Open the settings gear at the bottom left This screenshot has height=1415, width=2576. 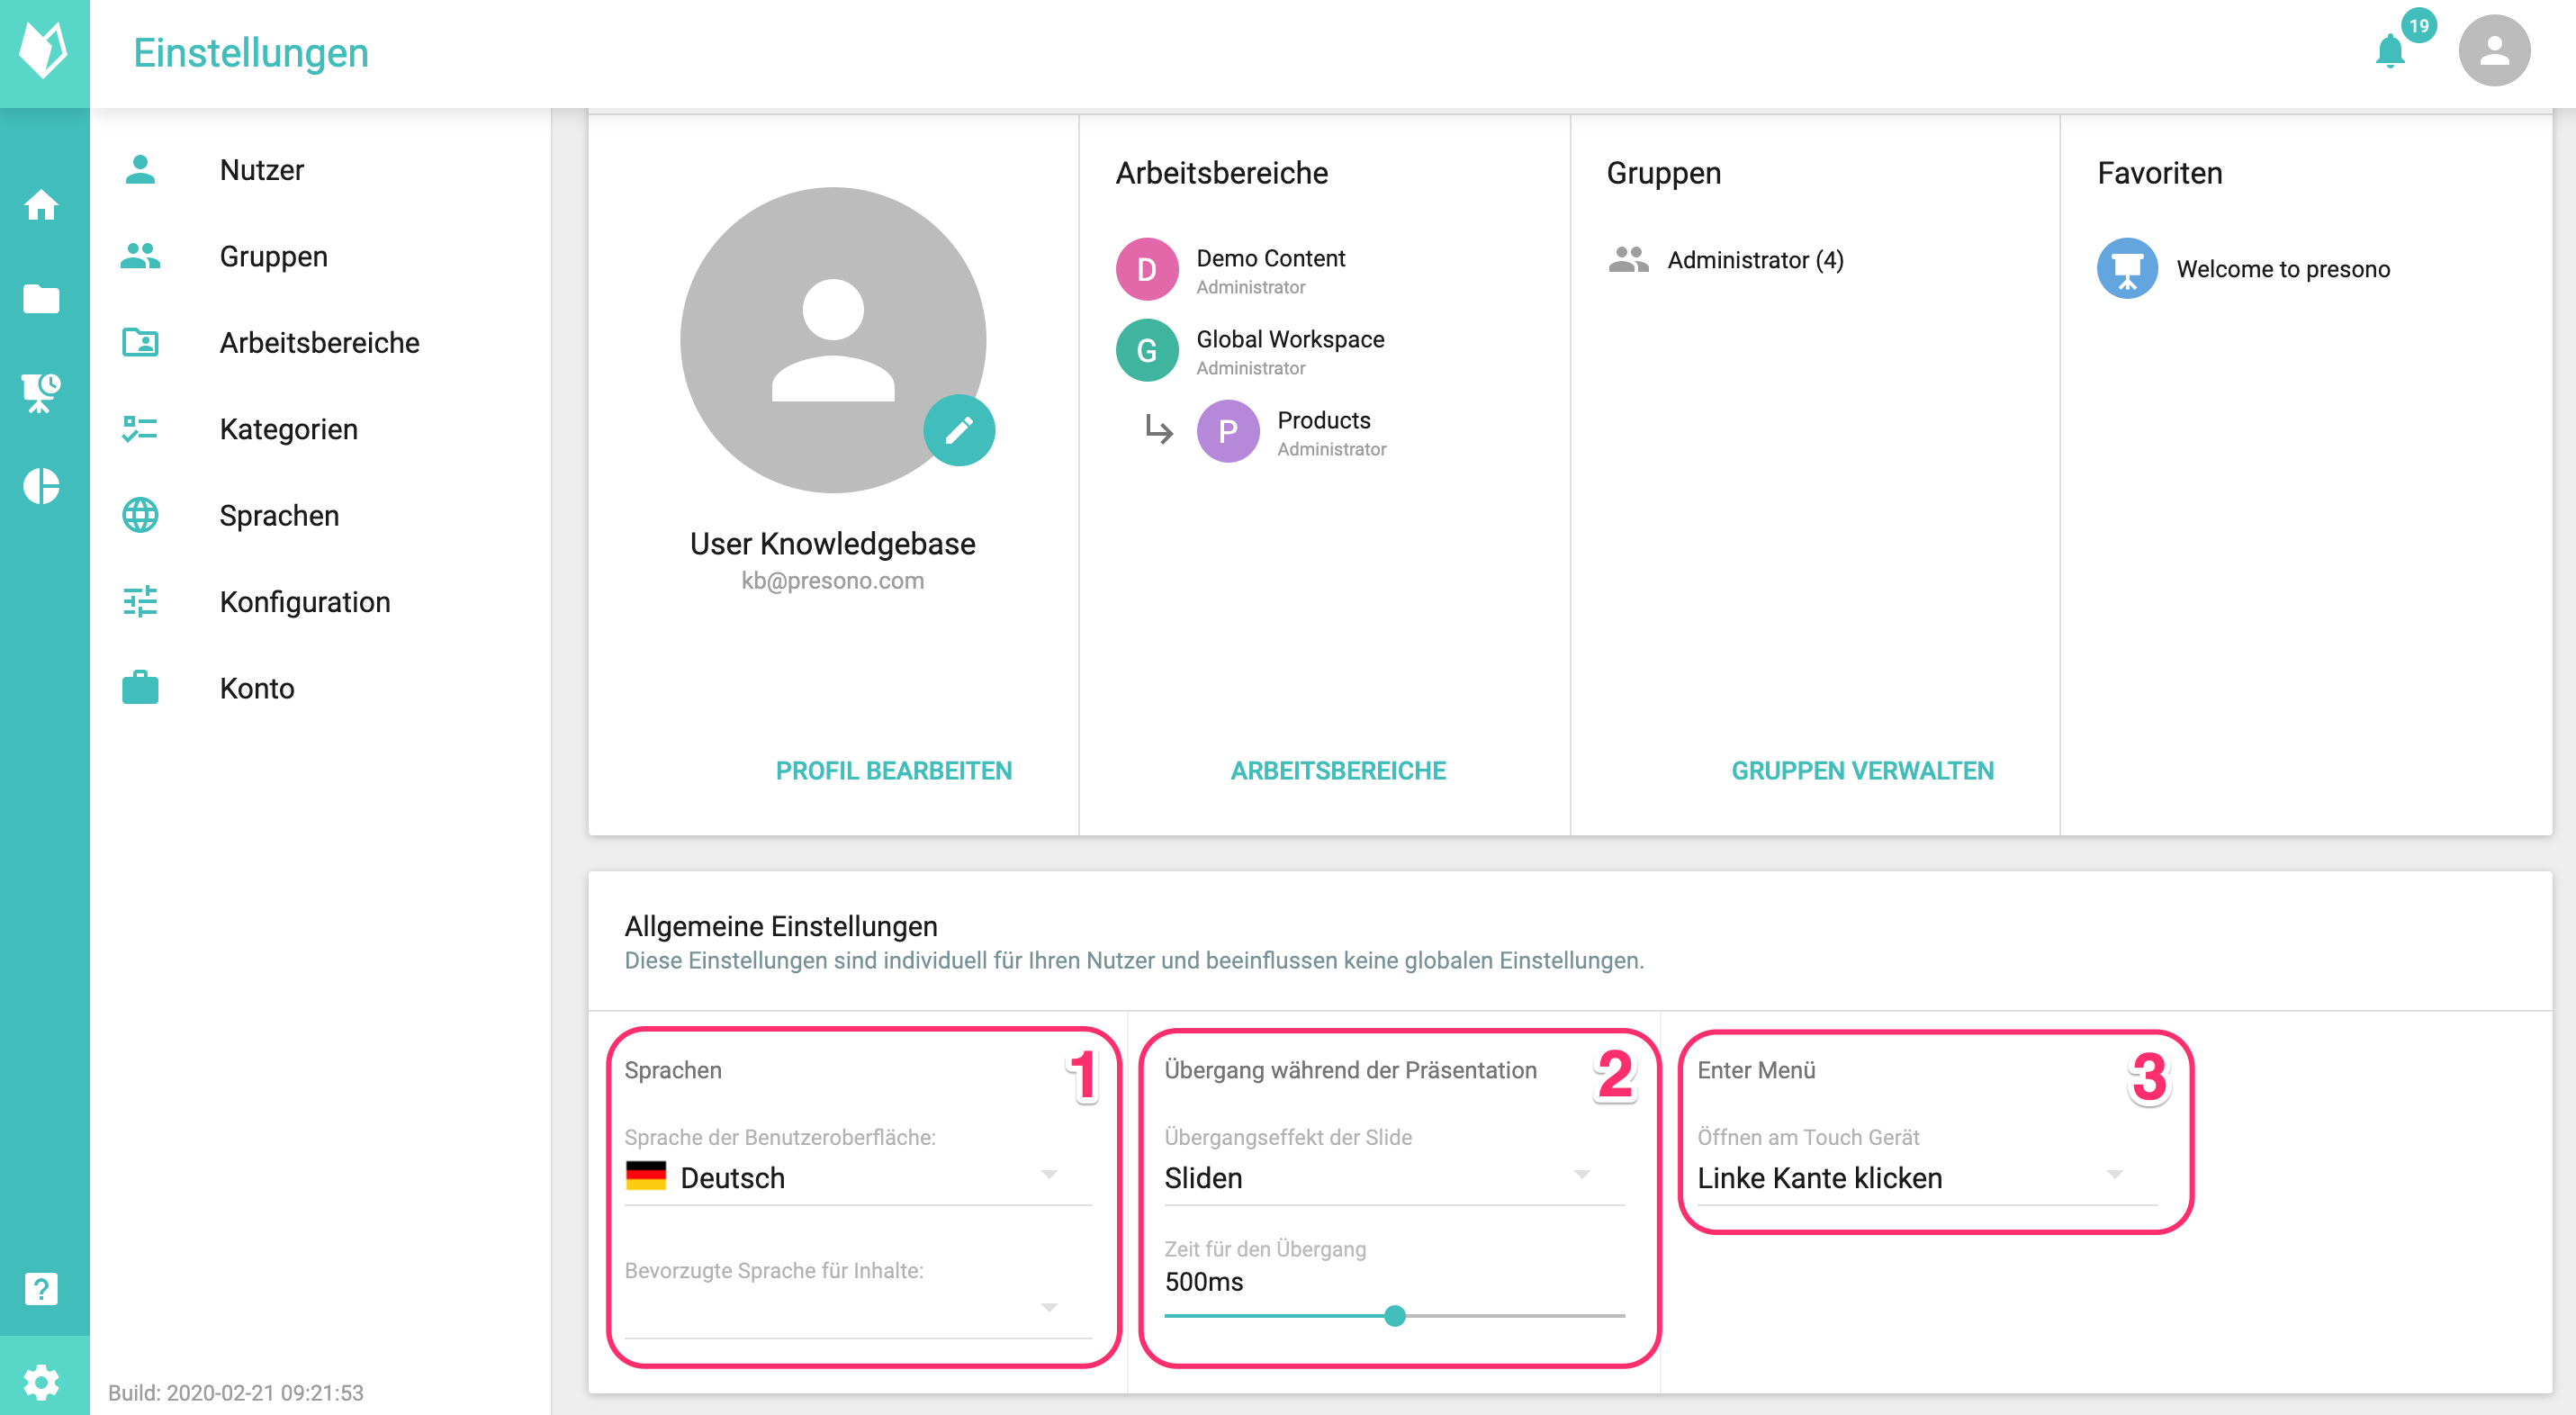click(x=42, y=1382)
